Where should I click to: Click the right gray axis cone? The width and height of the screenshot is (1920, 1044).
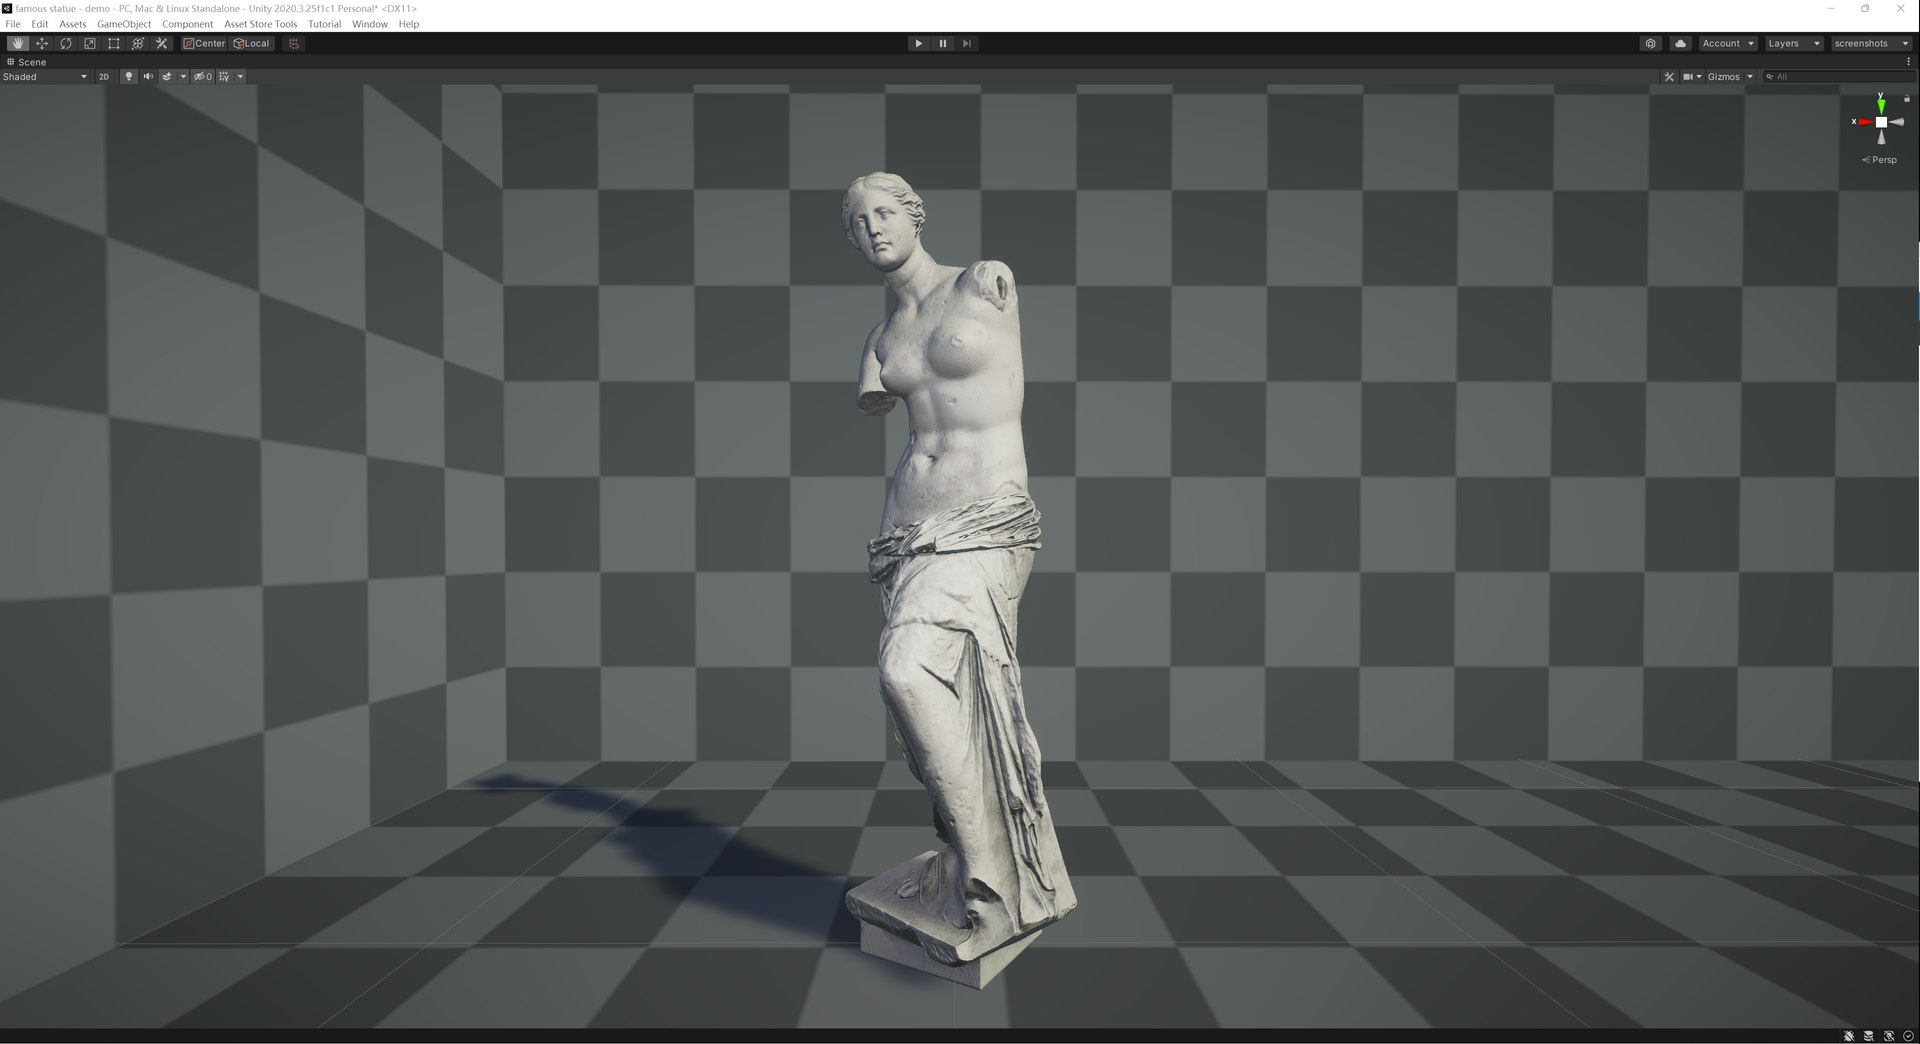tap(1897, 122)
